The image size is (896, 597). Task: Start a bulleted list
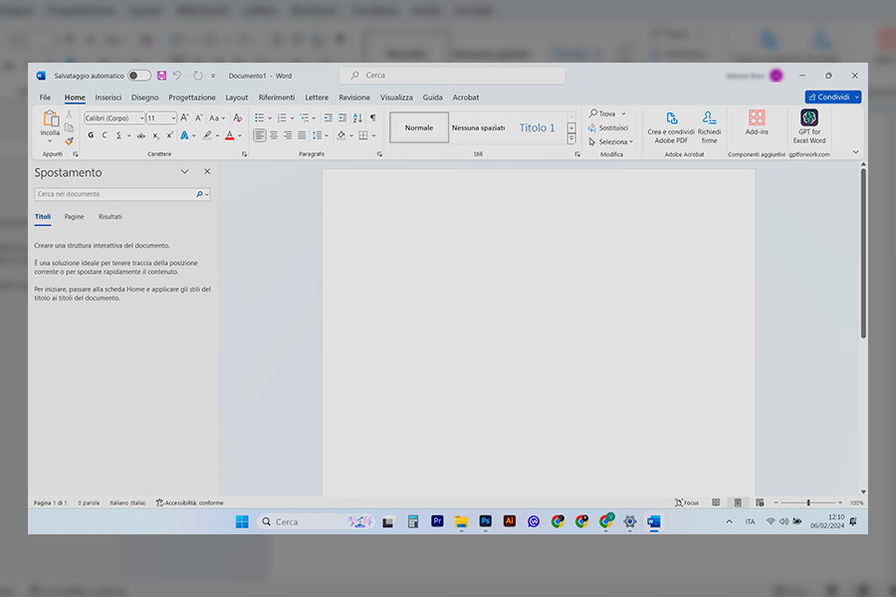[258, 117]
